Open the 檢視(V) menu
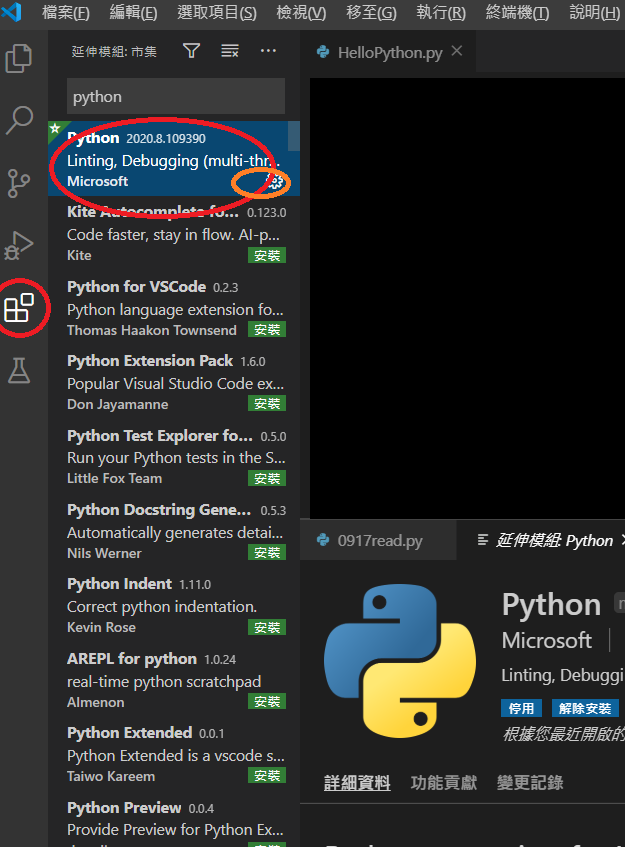The image size is (625, 847). [301, 12]
